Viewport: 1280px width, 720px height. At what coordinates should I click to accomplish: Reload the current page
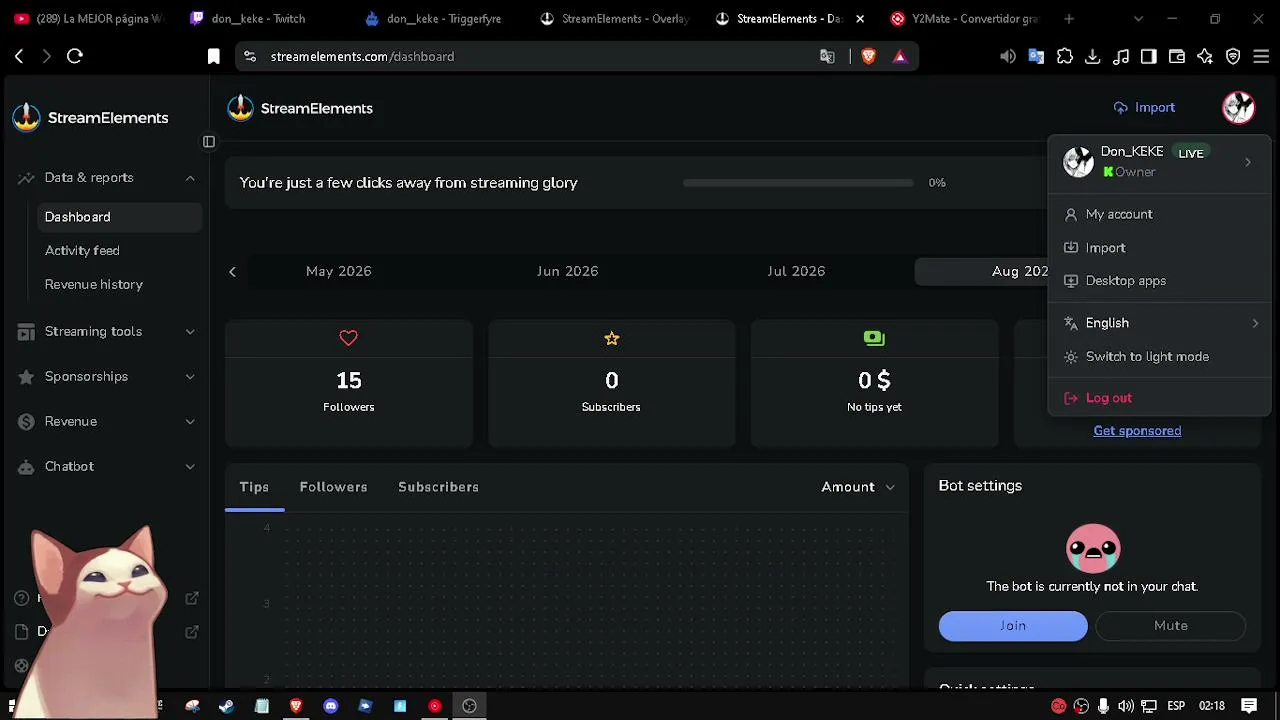pyautogui.click(x=75, y=57)
